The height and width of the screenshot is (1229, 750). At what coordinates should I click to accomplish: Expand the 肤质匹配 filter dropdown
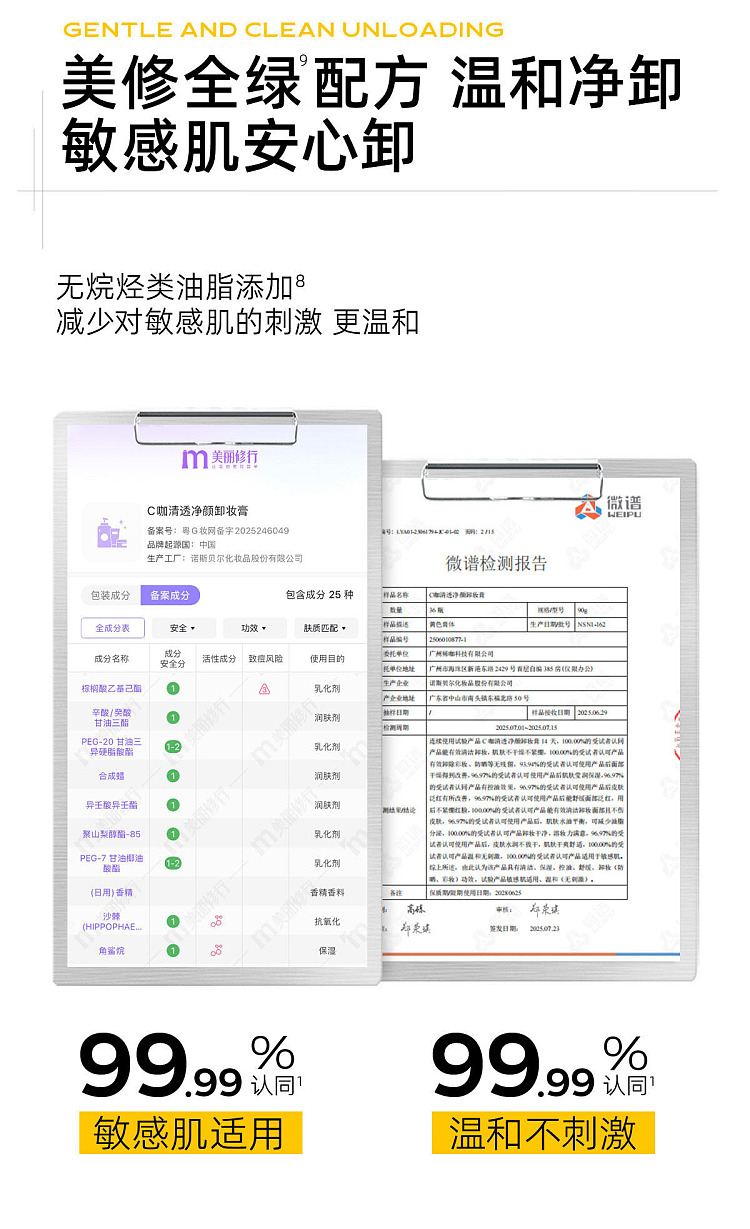324,629
